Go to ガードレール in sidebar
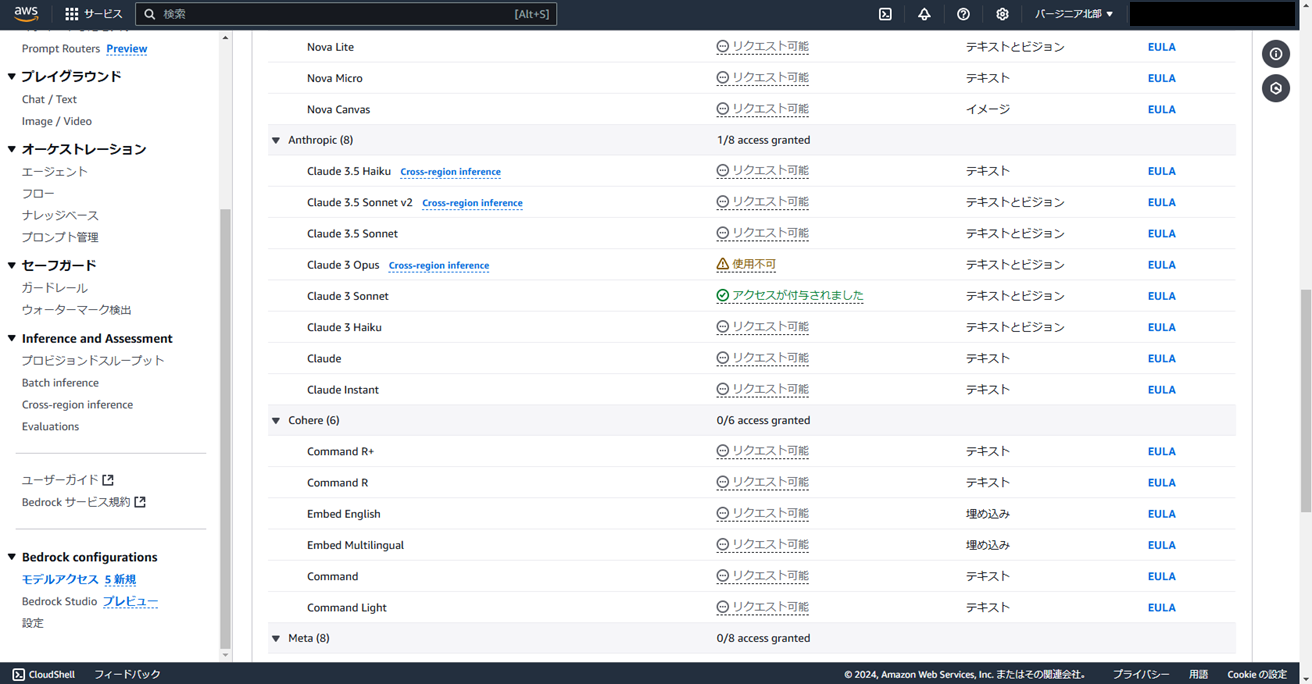 [x=55, y=288]
